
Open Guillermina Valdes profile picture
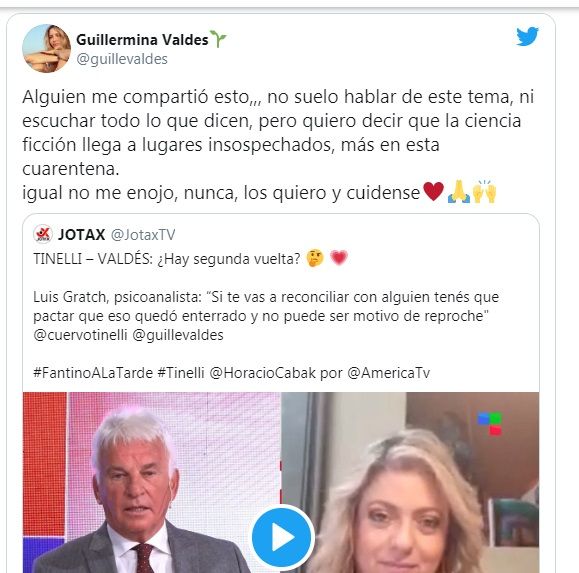(x=47, y=48)
